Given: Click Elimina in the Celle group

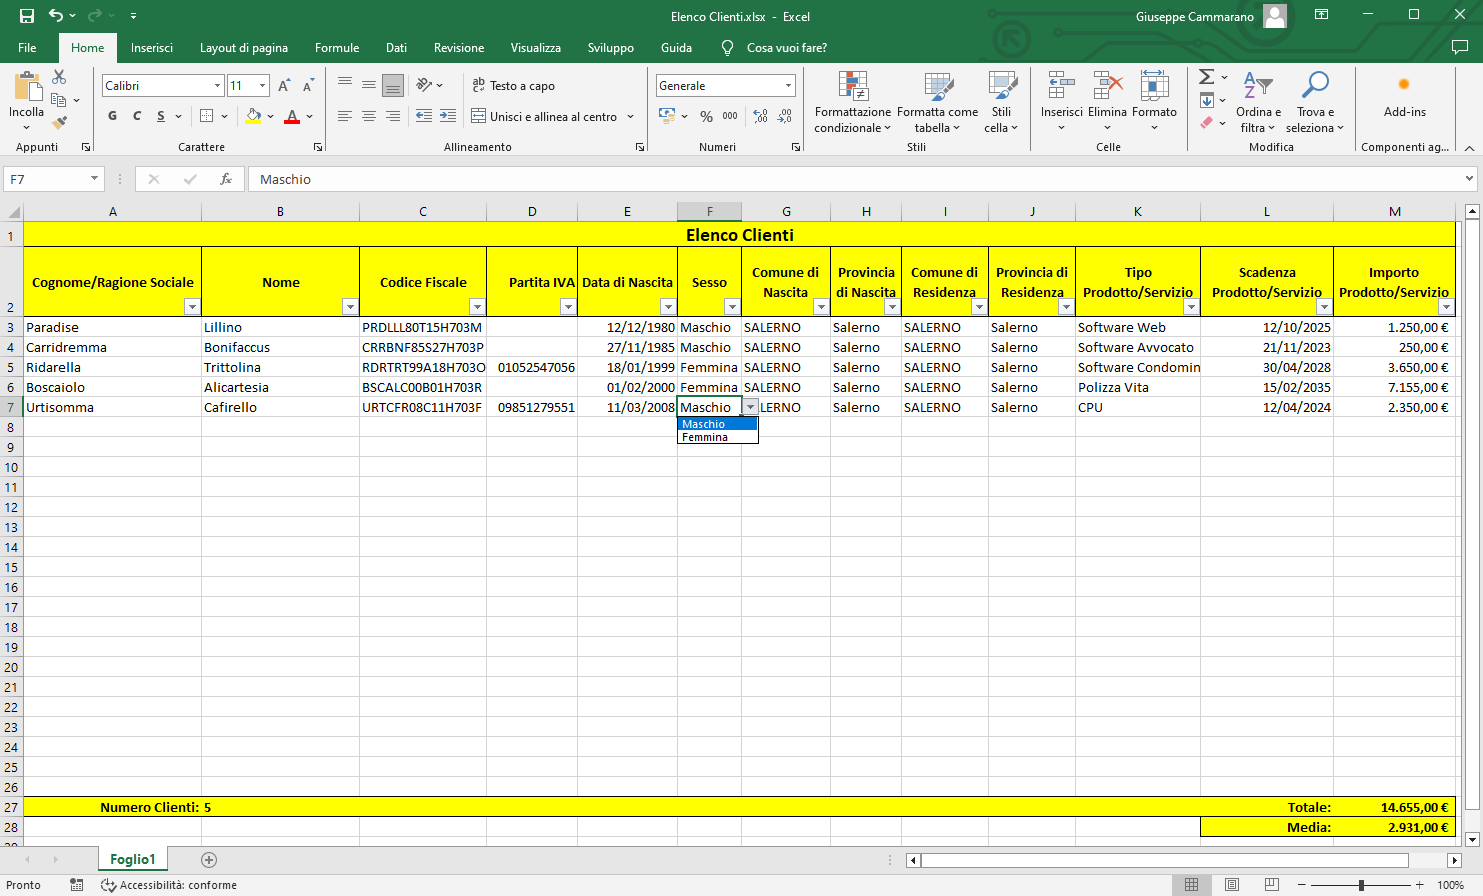Looking at the screenshot, I should [x=1107, y=102].
